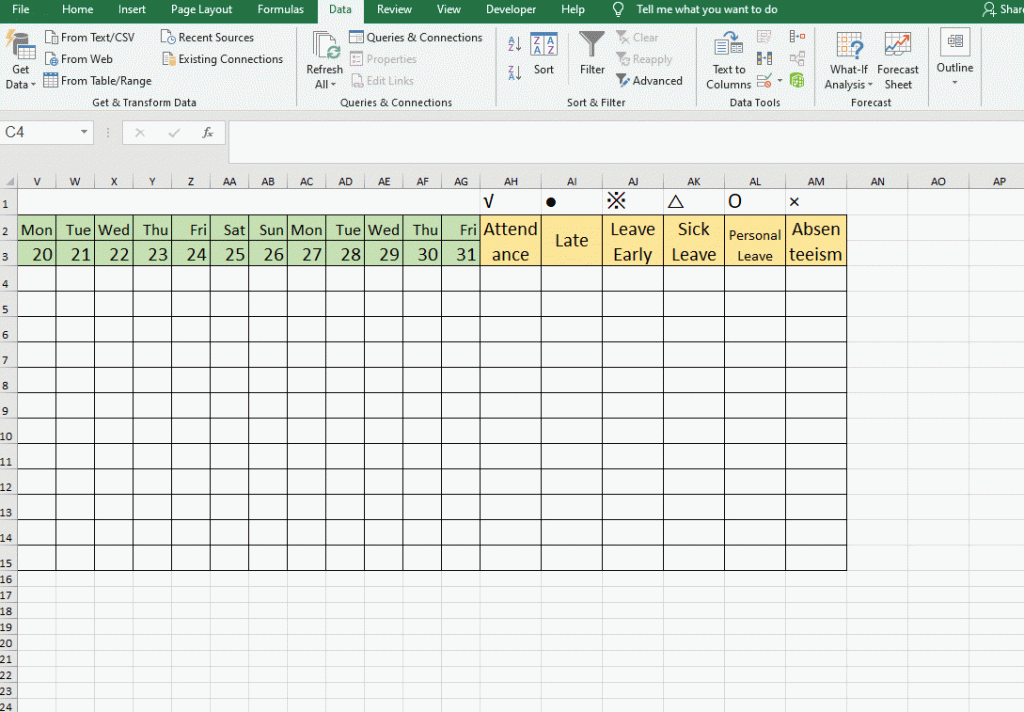Image resolution: width=1024 pixels, height=712 pixels.
Task: Select the Absenteeism header cell
Action: (x=816, y=240)
